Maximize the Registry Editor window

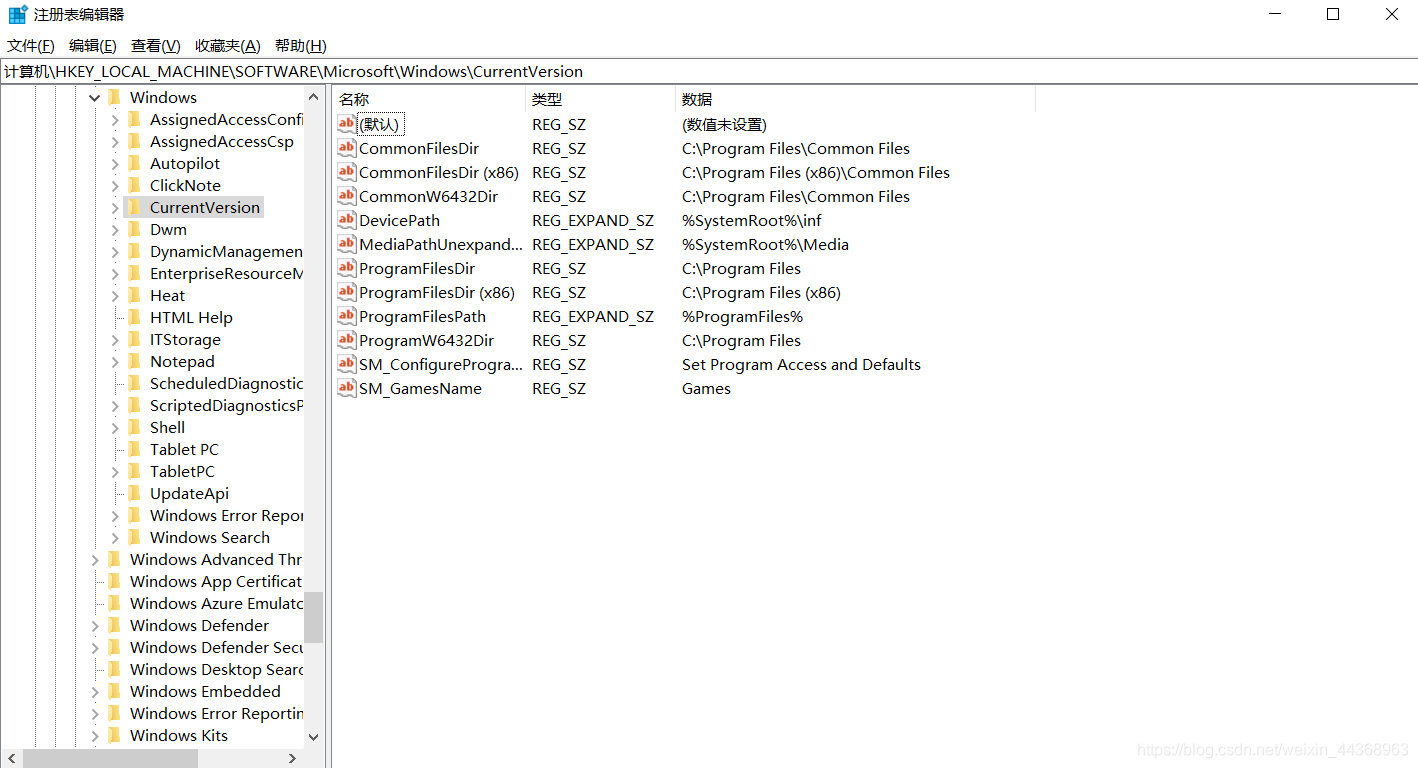pos(1333,14)
